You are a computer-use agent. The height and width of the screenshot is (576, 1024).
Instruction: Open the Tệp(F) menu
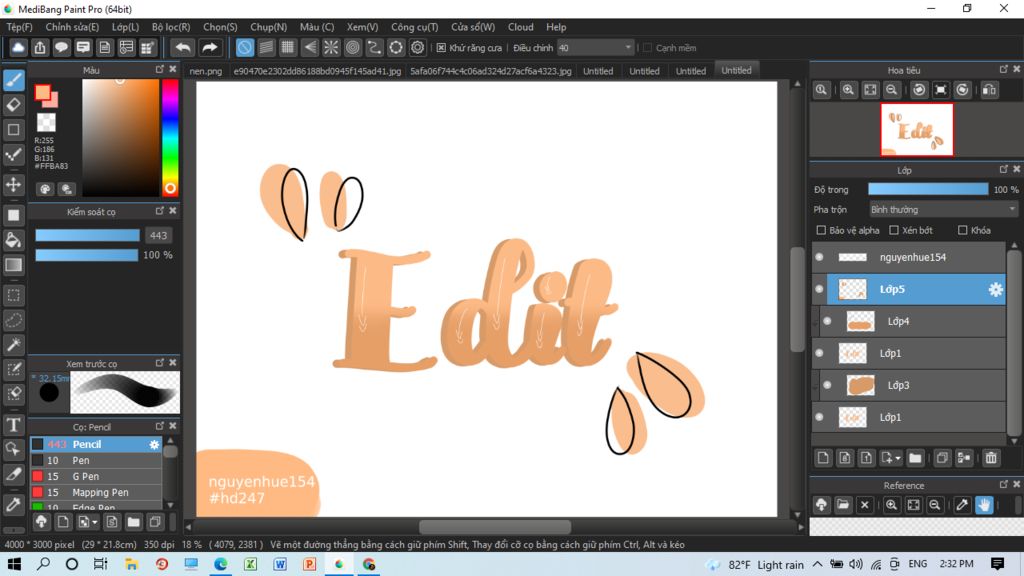coord(20,27)
